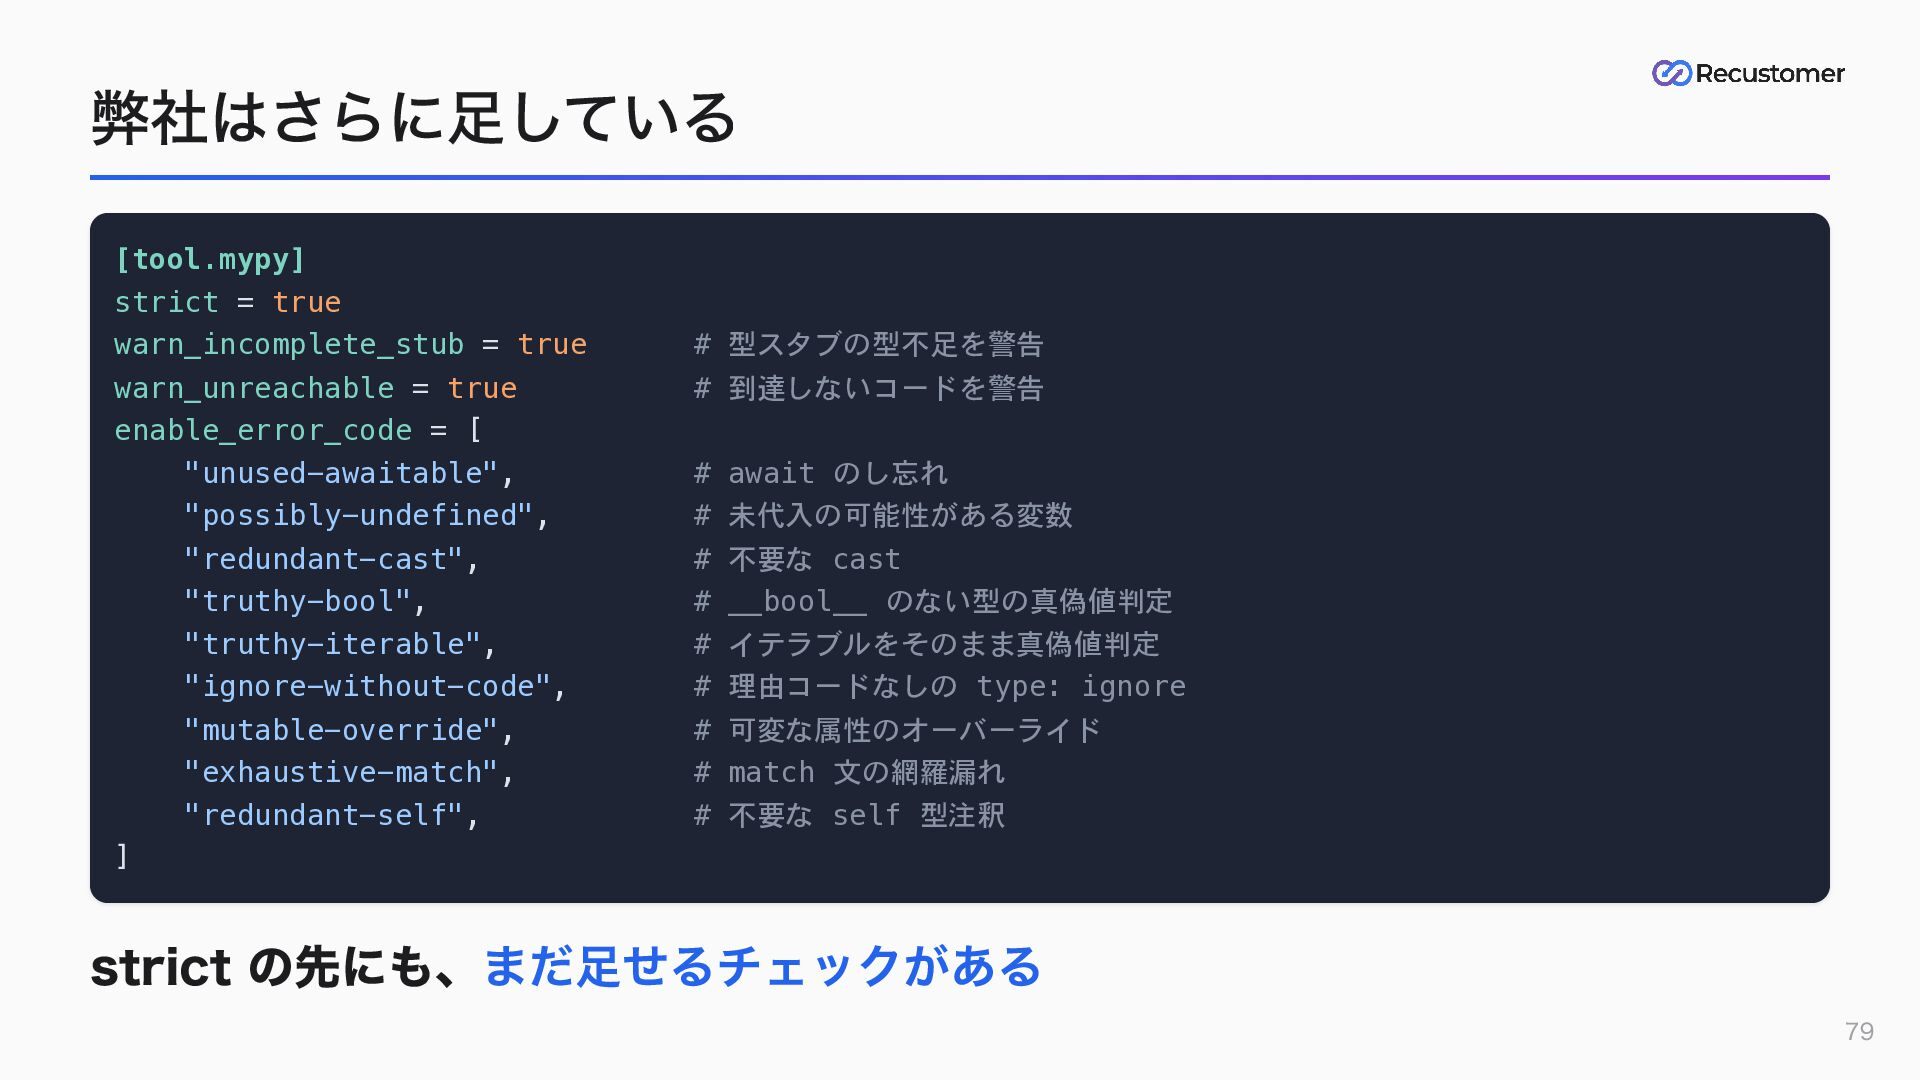Click the Recustomer brand name text
This screenshot has height=1080, width=1920.
[x=1770, y=74]
